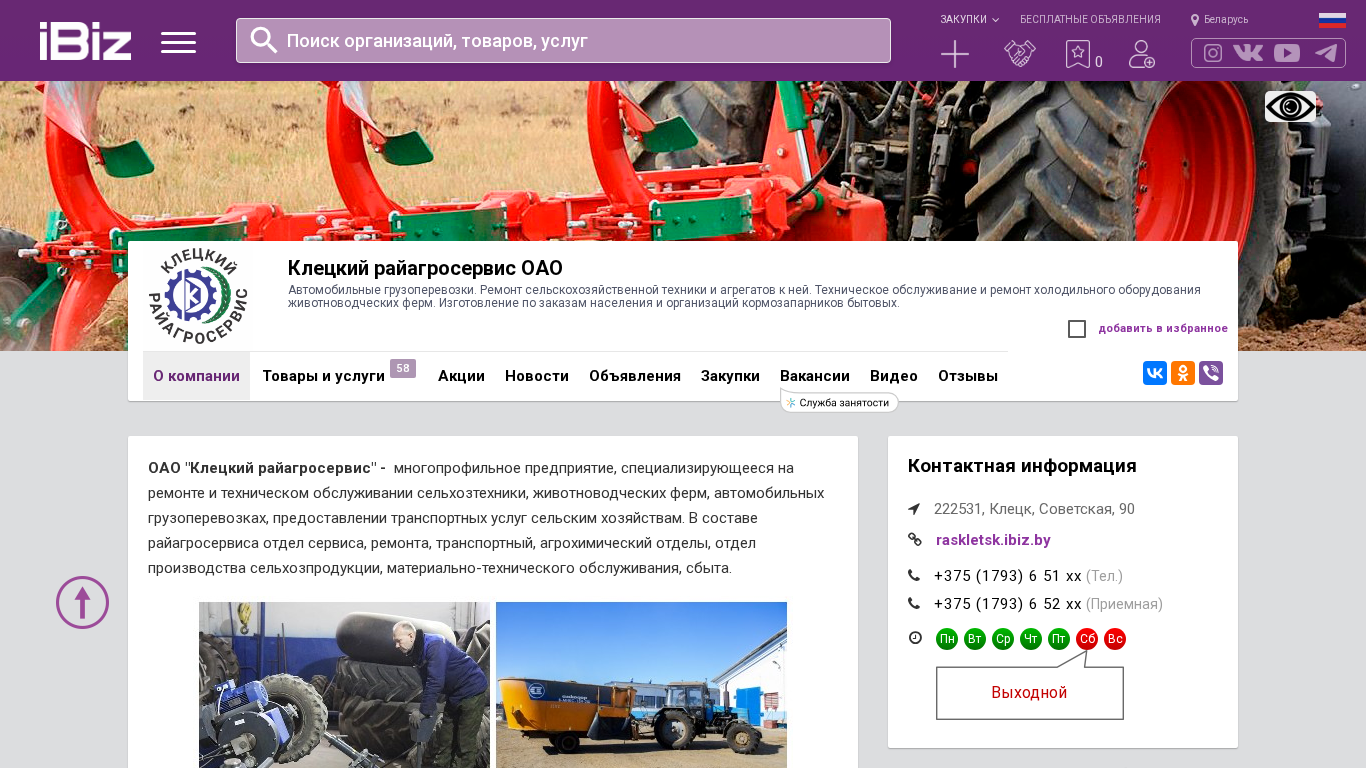Open the raskletsk.ibiz.by link
Screen dimensions: 1366x768
993,540
